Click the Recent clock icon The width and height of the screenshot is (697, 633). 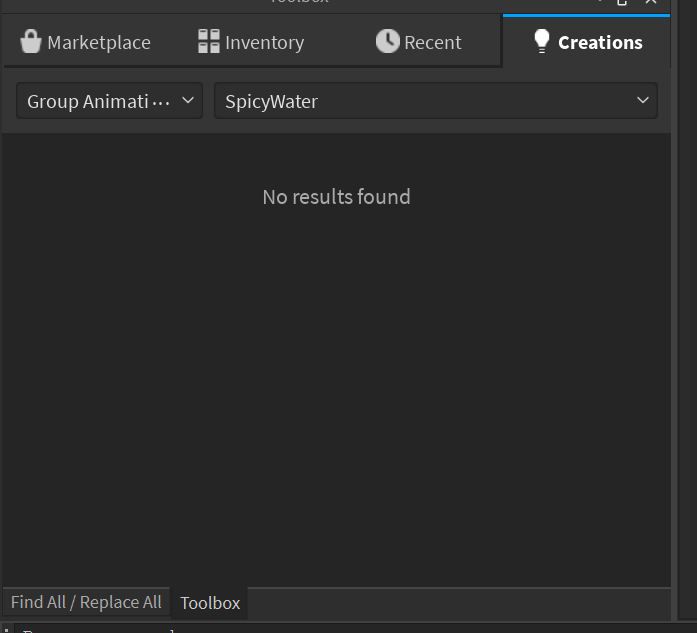point(388,41)
